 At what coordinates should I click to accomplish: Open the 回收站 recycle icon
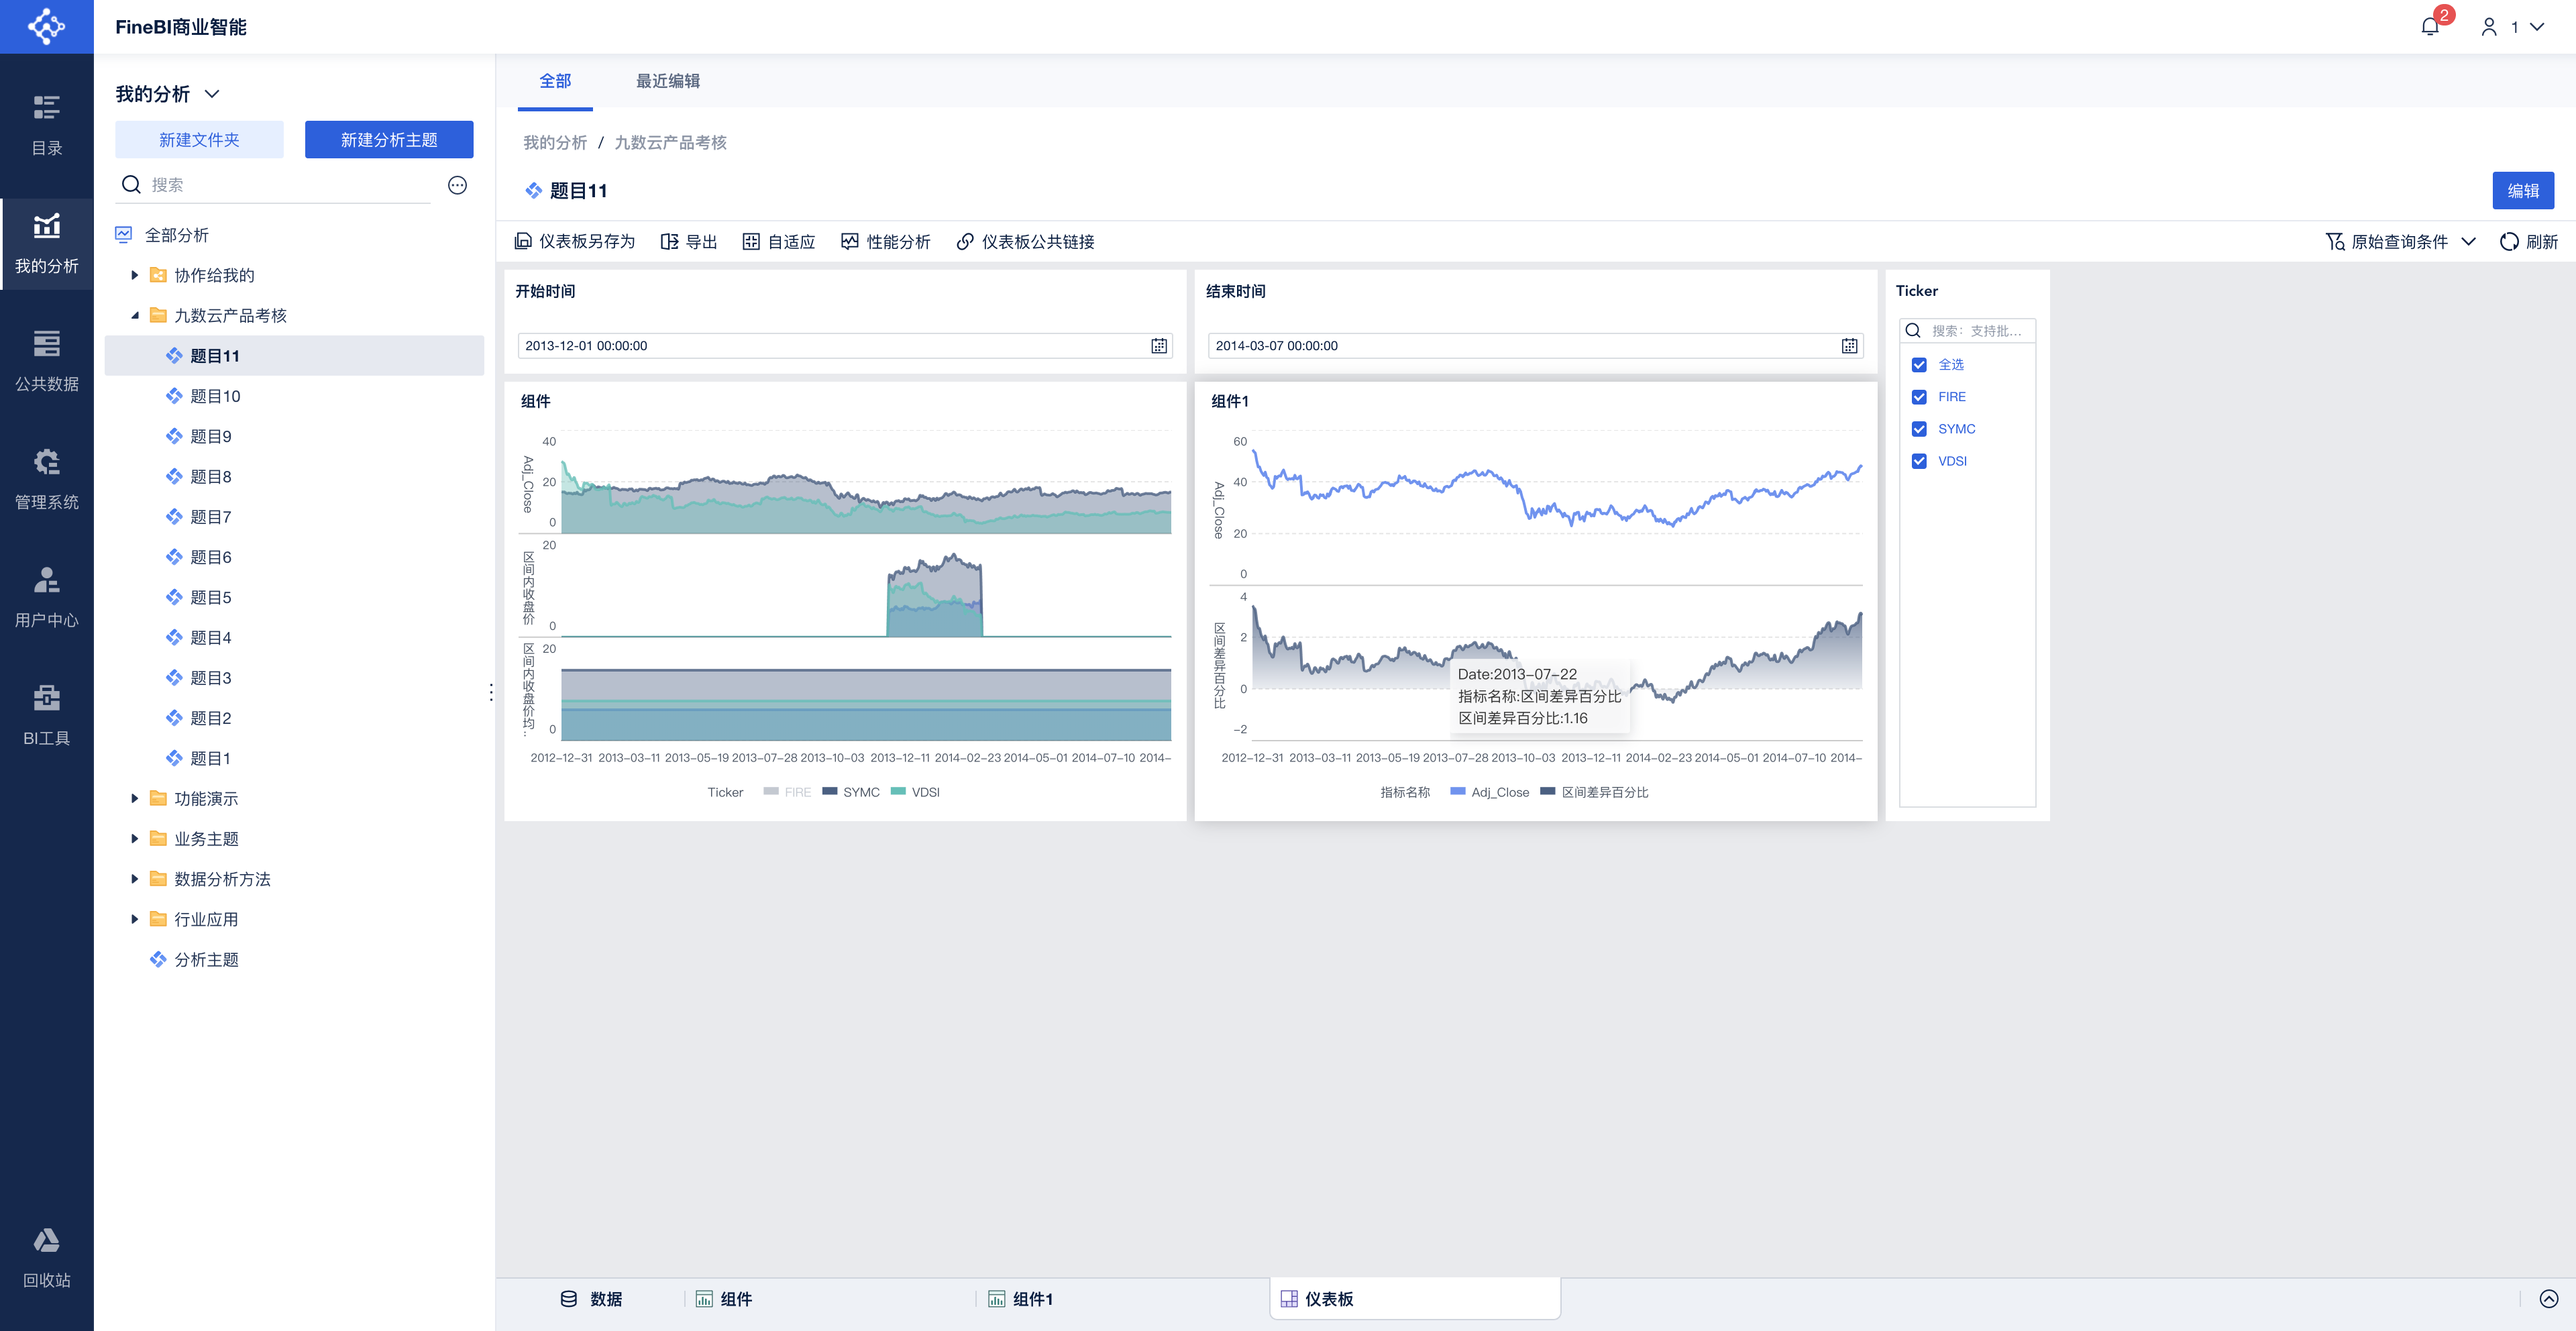click(x=46, y=1241)
